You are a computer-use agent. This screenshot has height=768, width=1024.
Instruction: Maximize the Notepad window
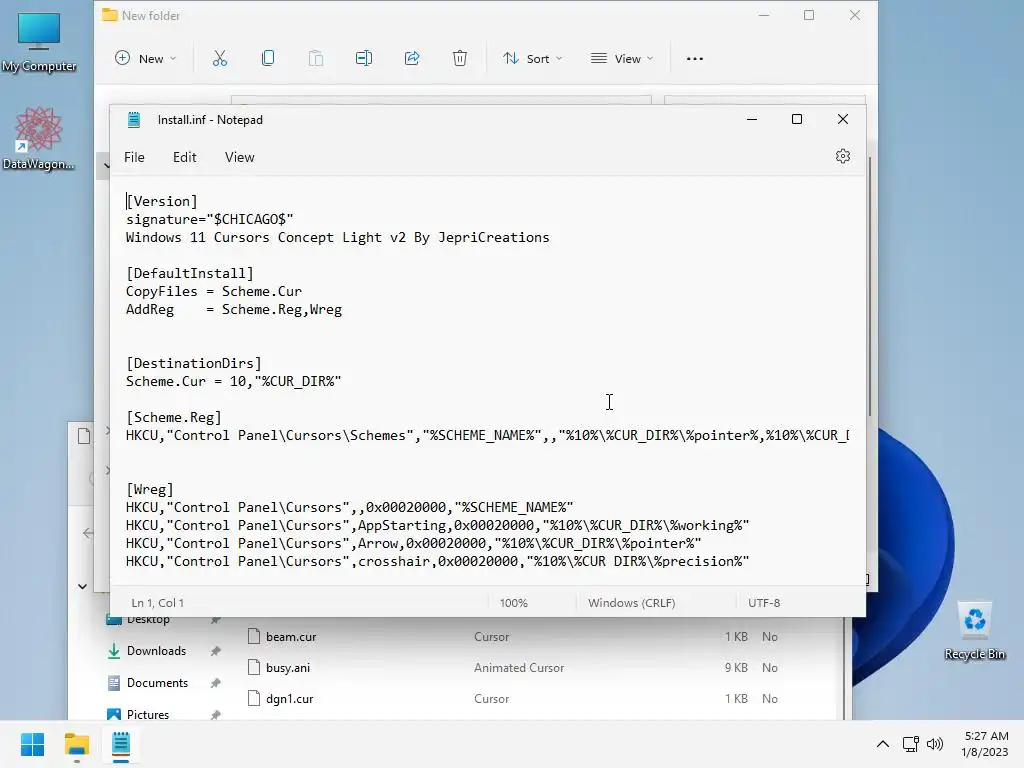pos(797,119)
